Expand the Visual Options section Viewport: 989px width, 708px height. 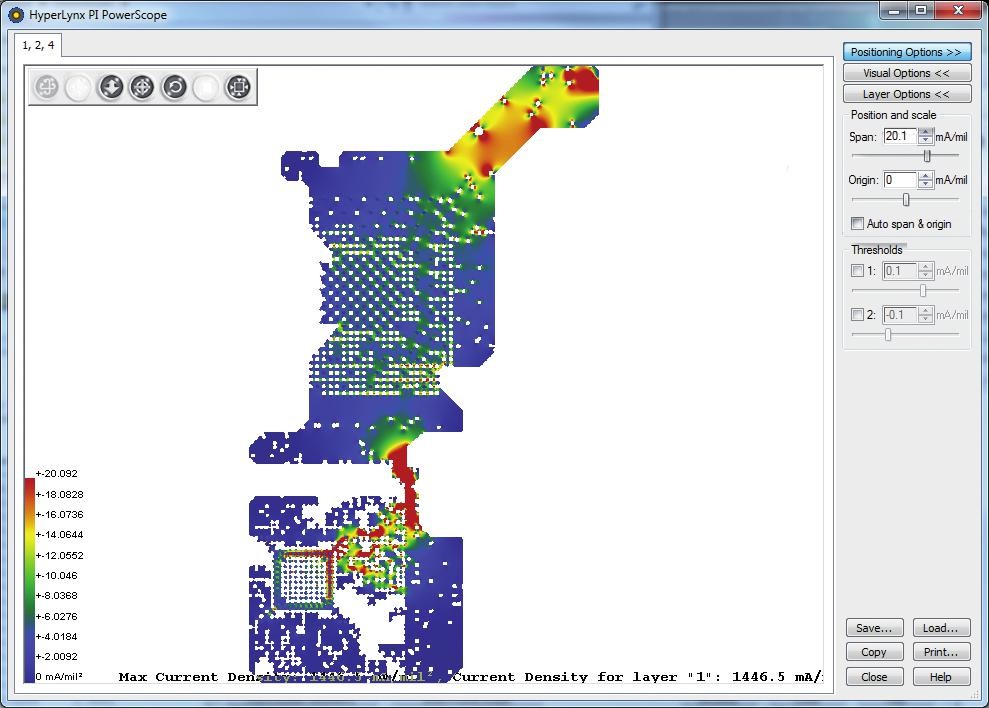906,73
